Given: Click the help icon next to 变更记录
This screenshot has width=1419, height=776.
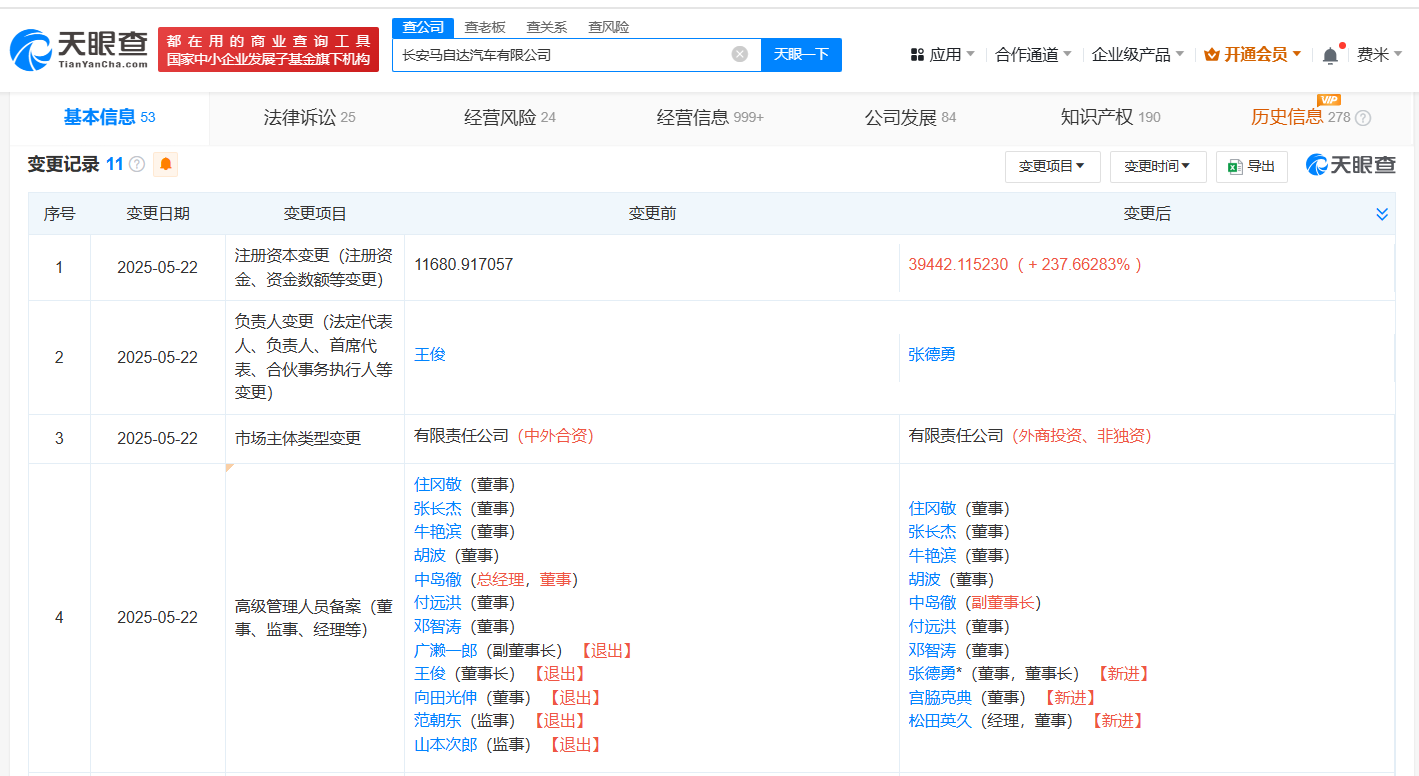Looking at the screenshot, I should pos(137,165).
